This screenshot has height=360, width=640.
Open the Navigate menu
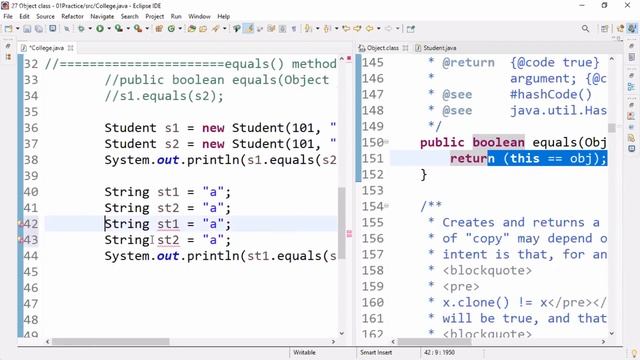[x=102, y=16]
